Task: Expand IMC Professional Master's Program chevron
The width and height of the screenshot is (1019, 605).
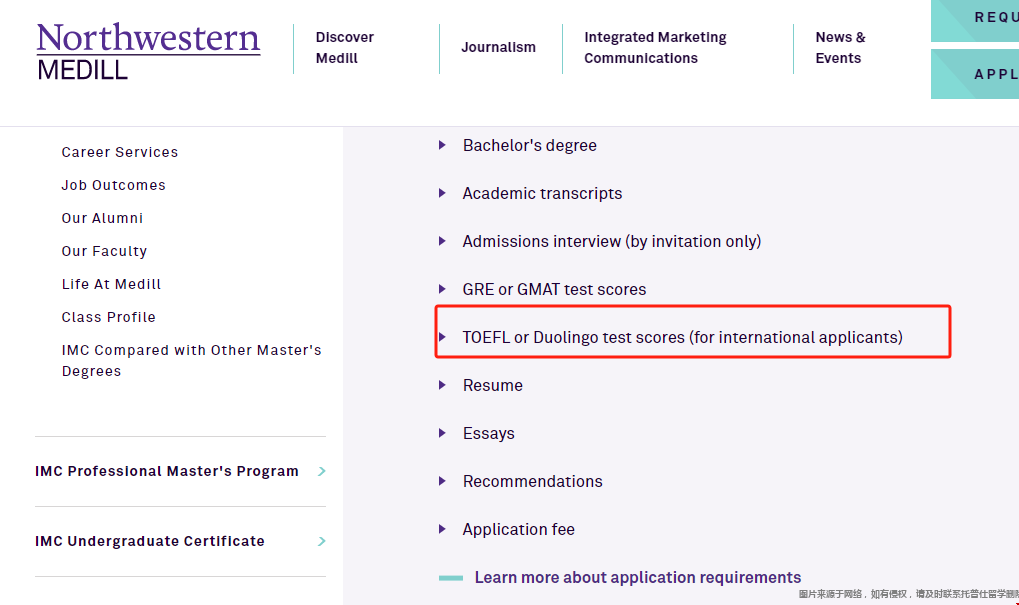Action: pos(322,471)
